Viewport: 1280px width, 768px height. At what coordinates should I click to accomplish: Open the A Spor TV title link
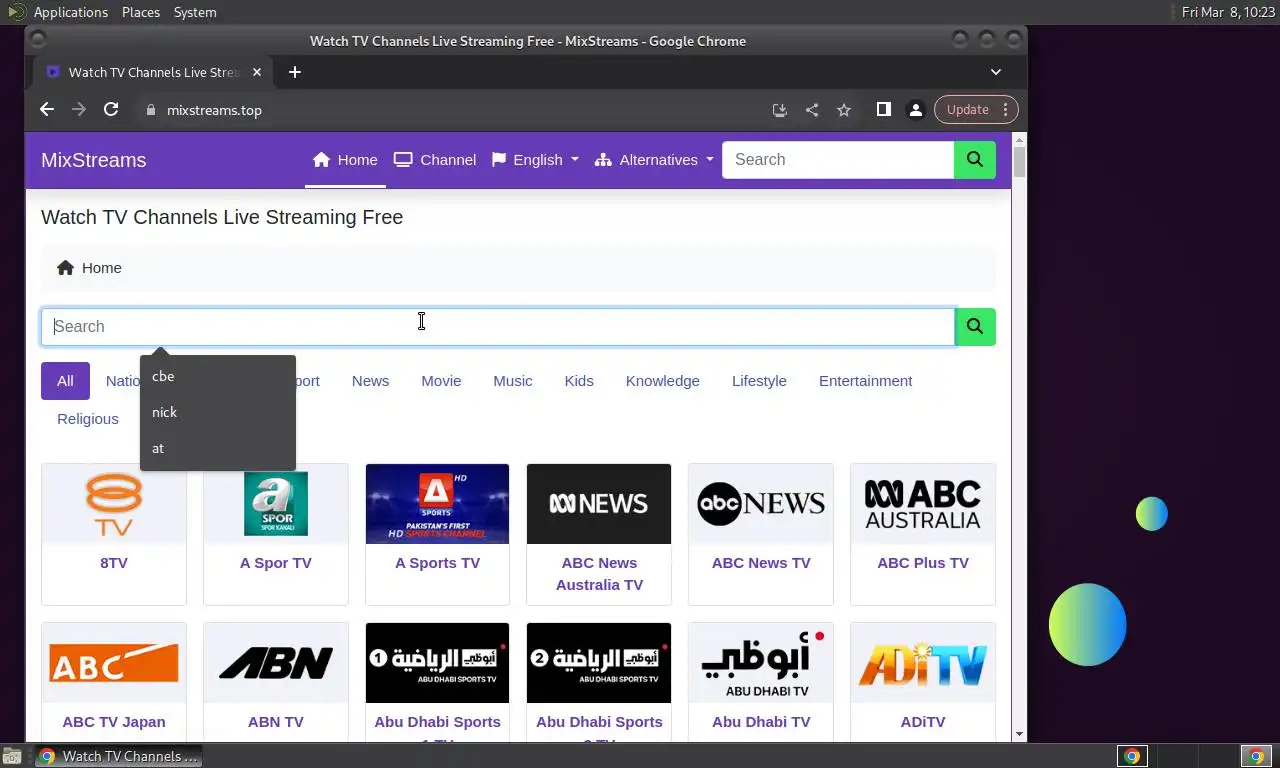click(276, 563)
